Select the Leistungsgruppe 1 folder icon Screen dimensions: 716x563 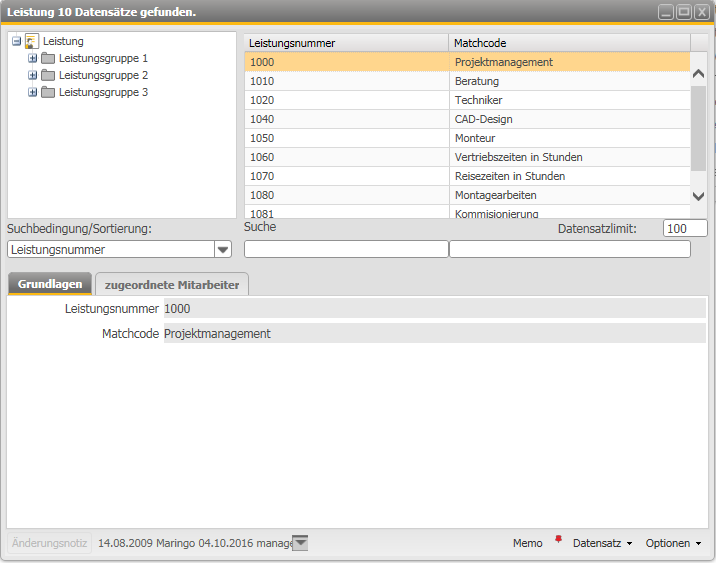click(48, 58)
